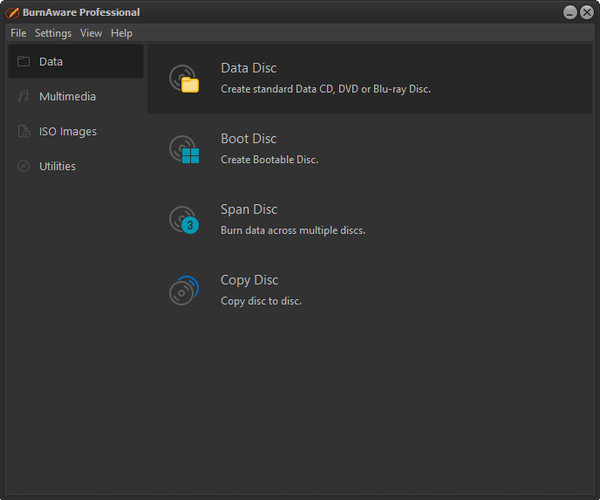The width and height of the screenshot is (600, 500).
Task: Minimize the BurnAware Professional window
Action: (x=569, y=13)
